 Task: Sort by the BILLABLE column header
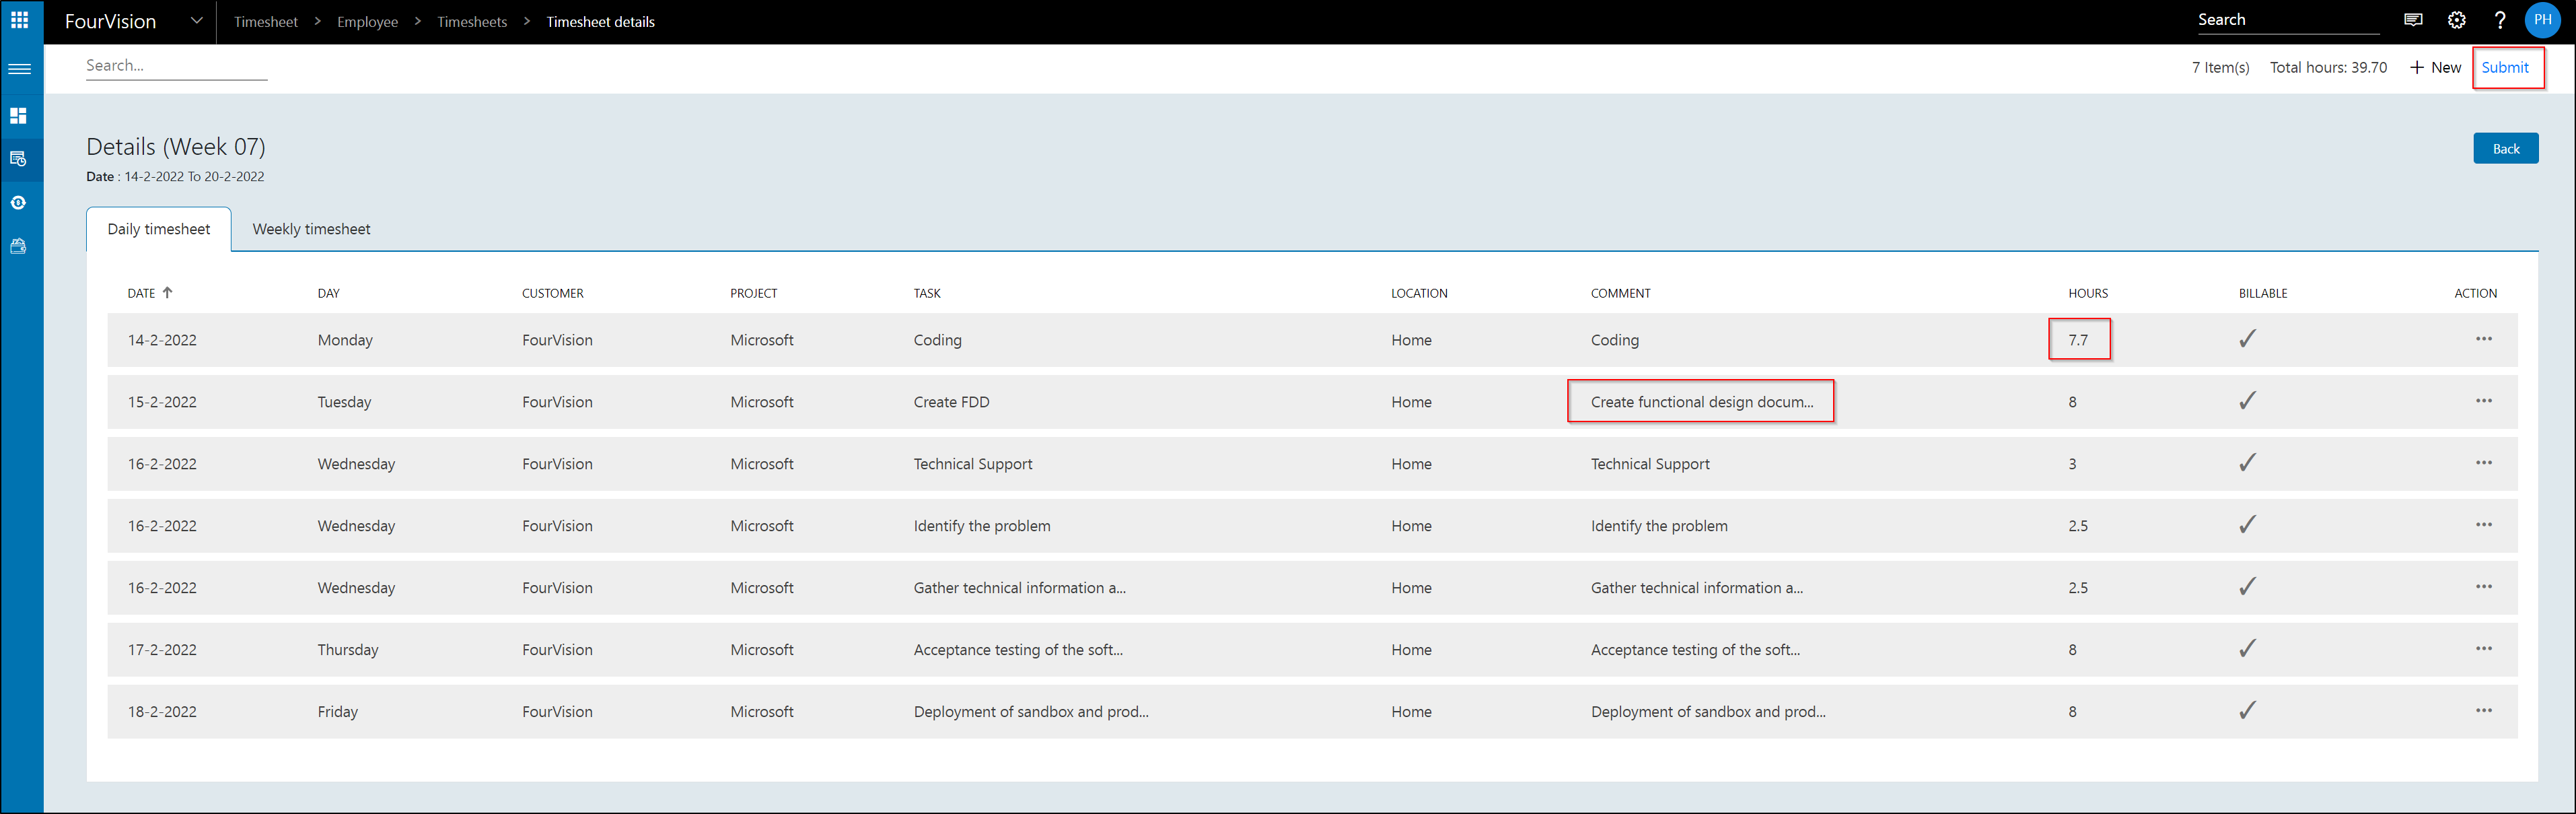click(x=2262, y=294)
